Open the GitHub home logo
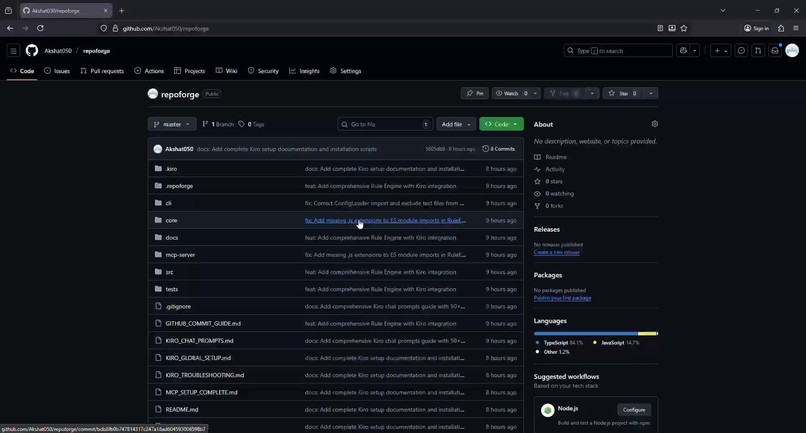This screenshot has width=806, height=433. (x=32, y=50)
